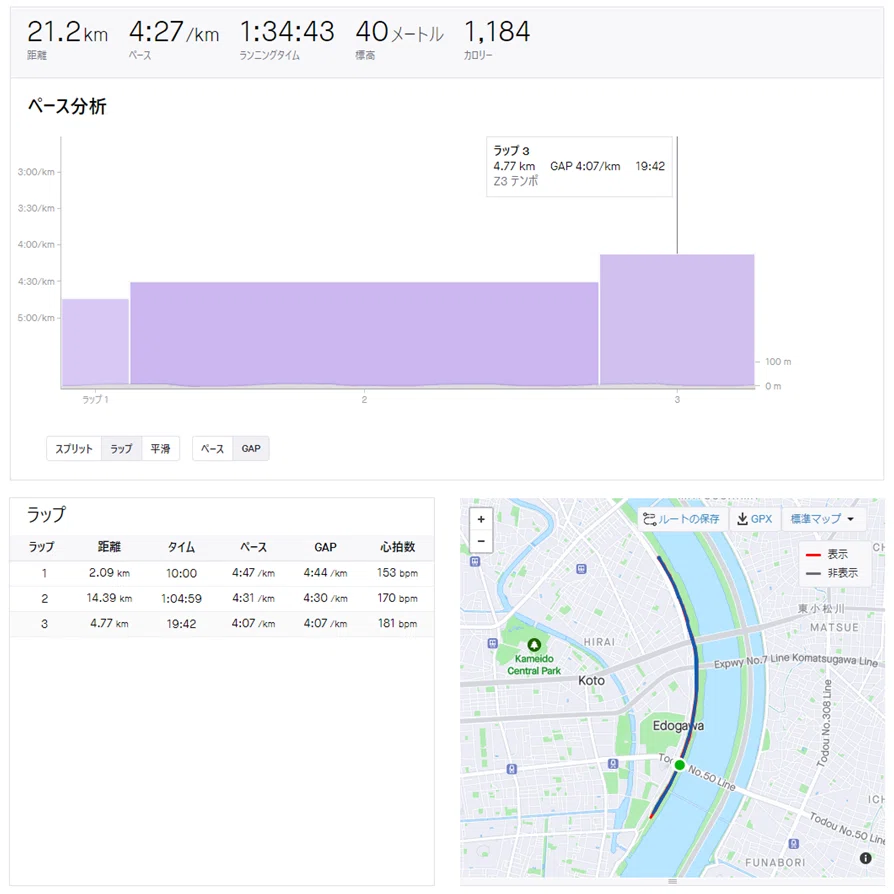Select lap 2 row in ラップ table
This screenshot has width=894, height=894.
(222, 599)
